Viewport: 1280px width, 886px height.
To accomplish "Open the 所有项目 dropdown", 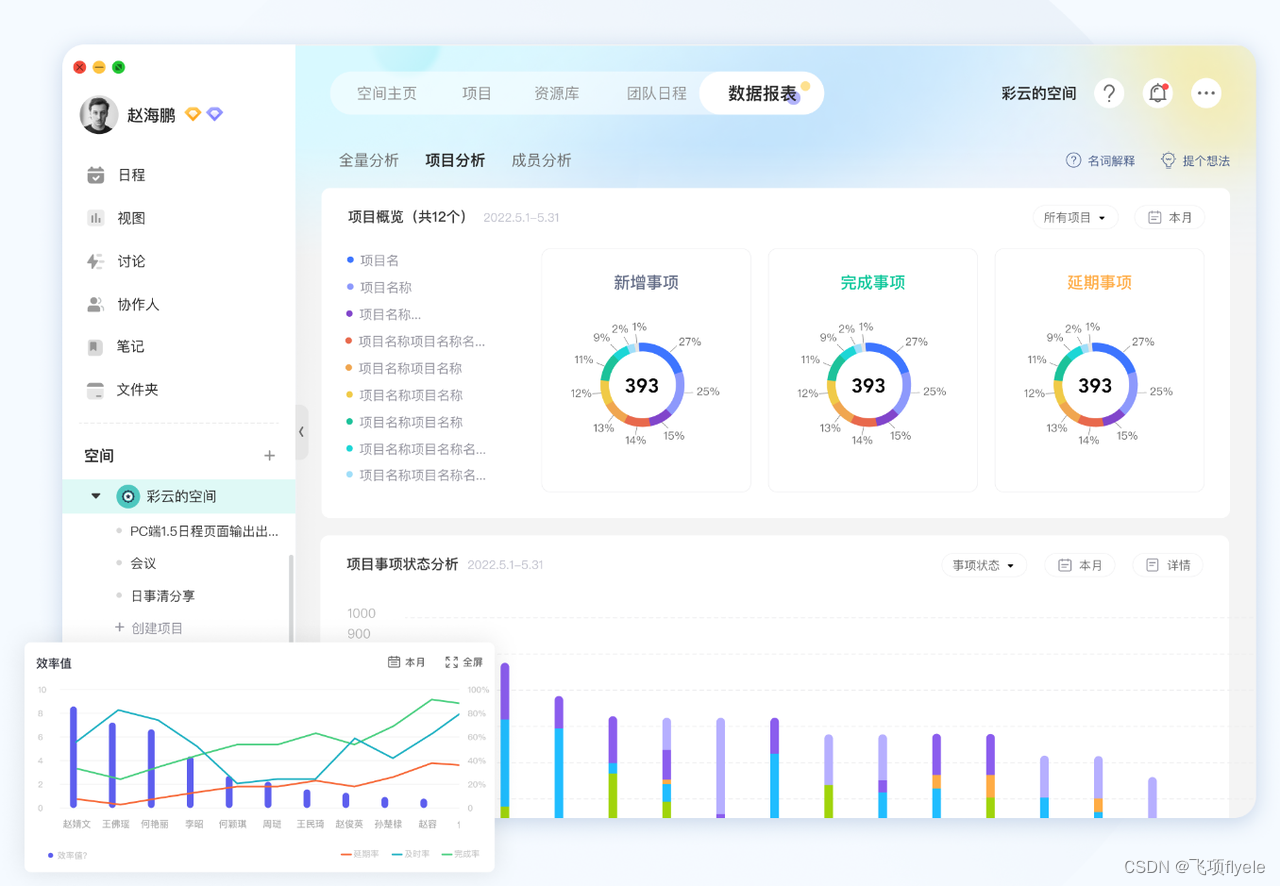I will pyautogui.click(x=1075, y=217).
